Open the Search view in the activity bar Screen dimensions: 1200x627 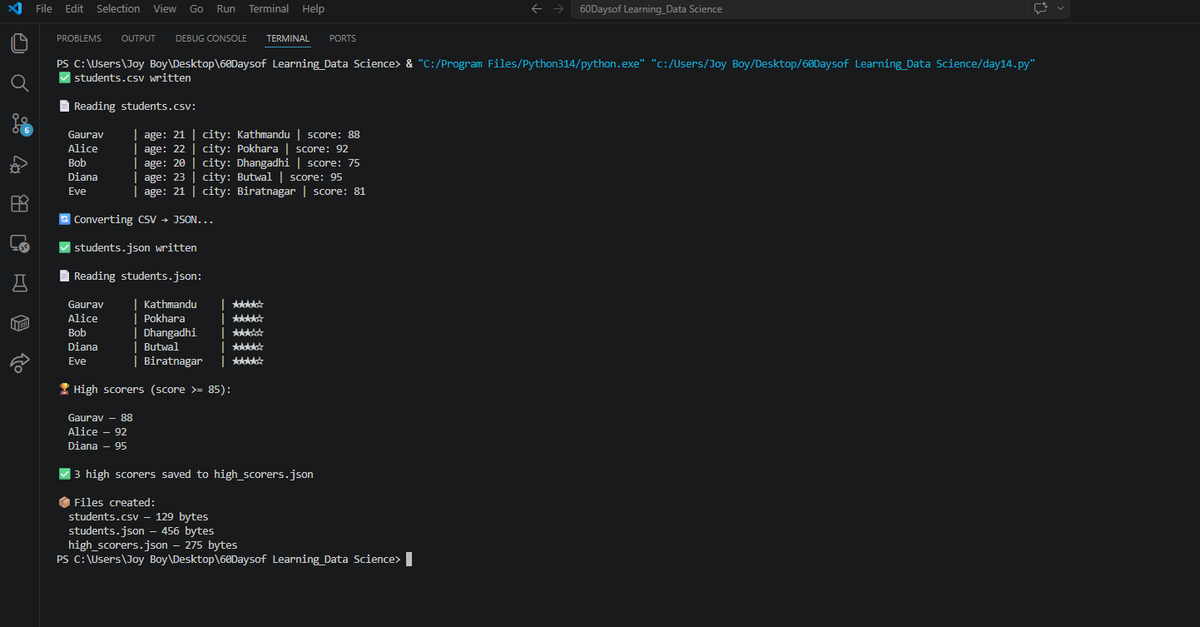click(19, 83)
